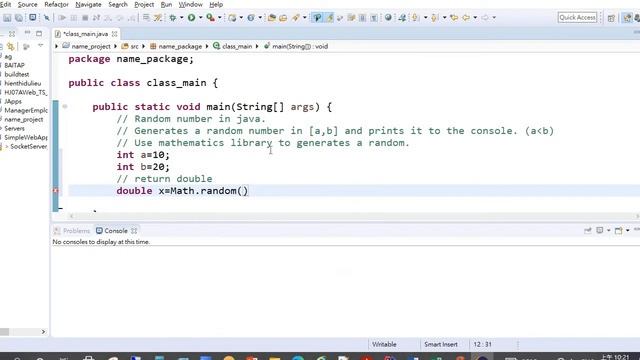
Task: Select the name_project tree item
Action: click(x=24, y=119)
